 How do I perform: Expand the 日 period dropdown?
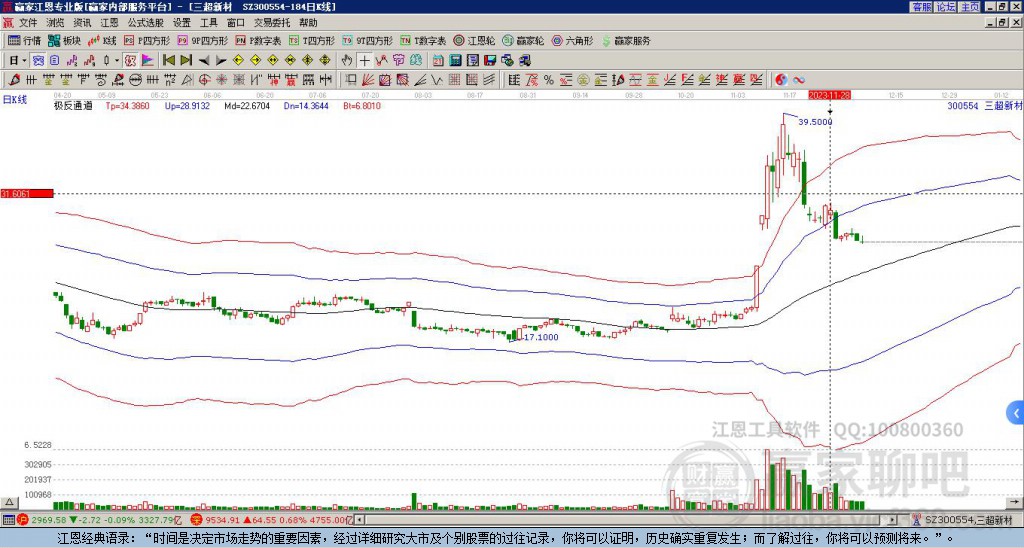(24, 60)
